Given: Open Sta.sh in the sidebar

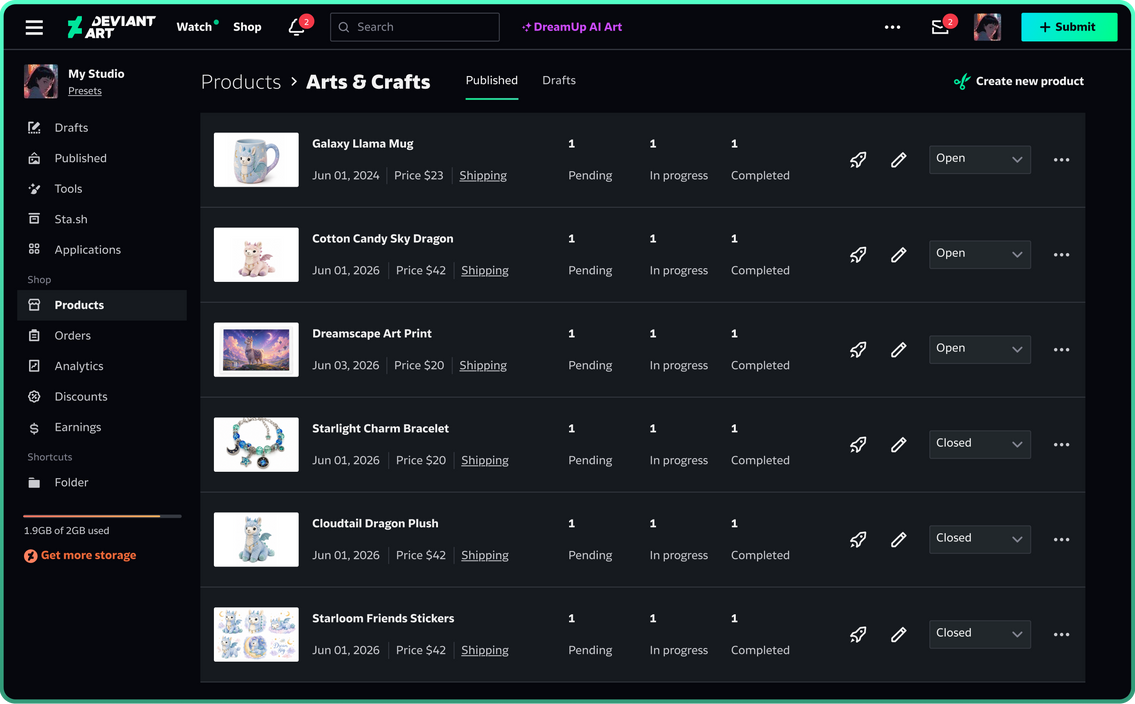Looking at the screenshot, I should tap(101, 219).
